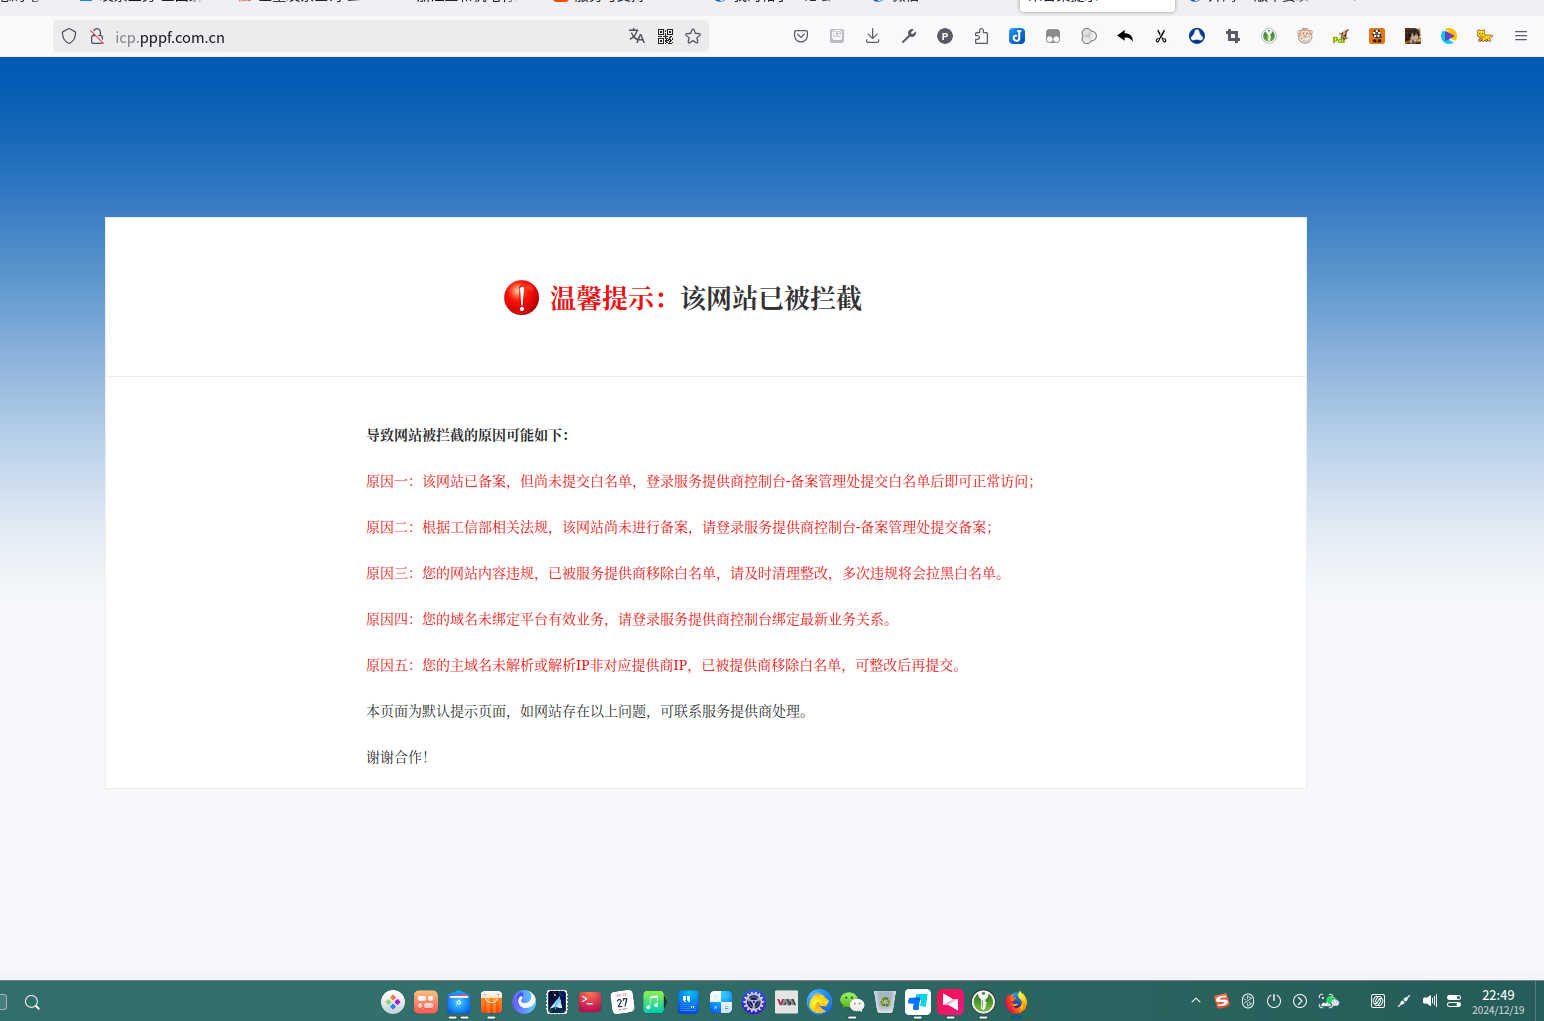Click the text 谢谢合作!

(397, 757)
